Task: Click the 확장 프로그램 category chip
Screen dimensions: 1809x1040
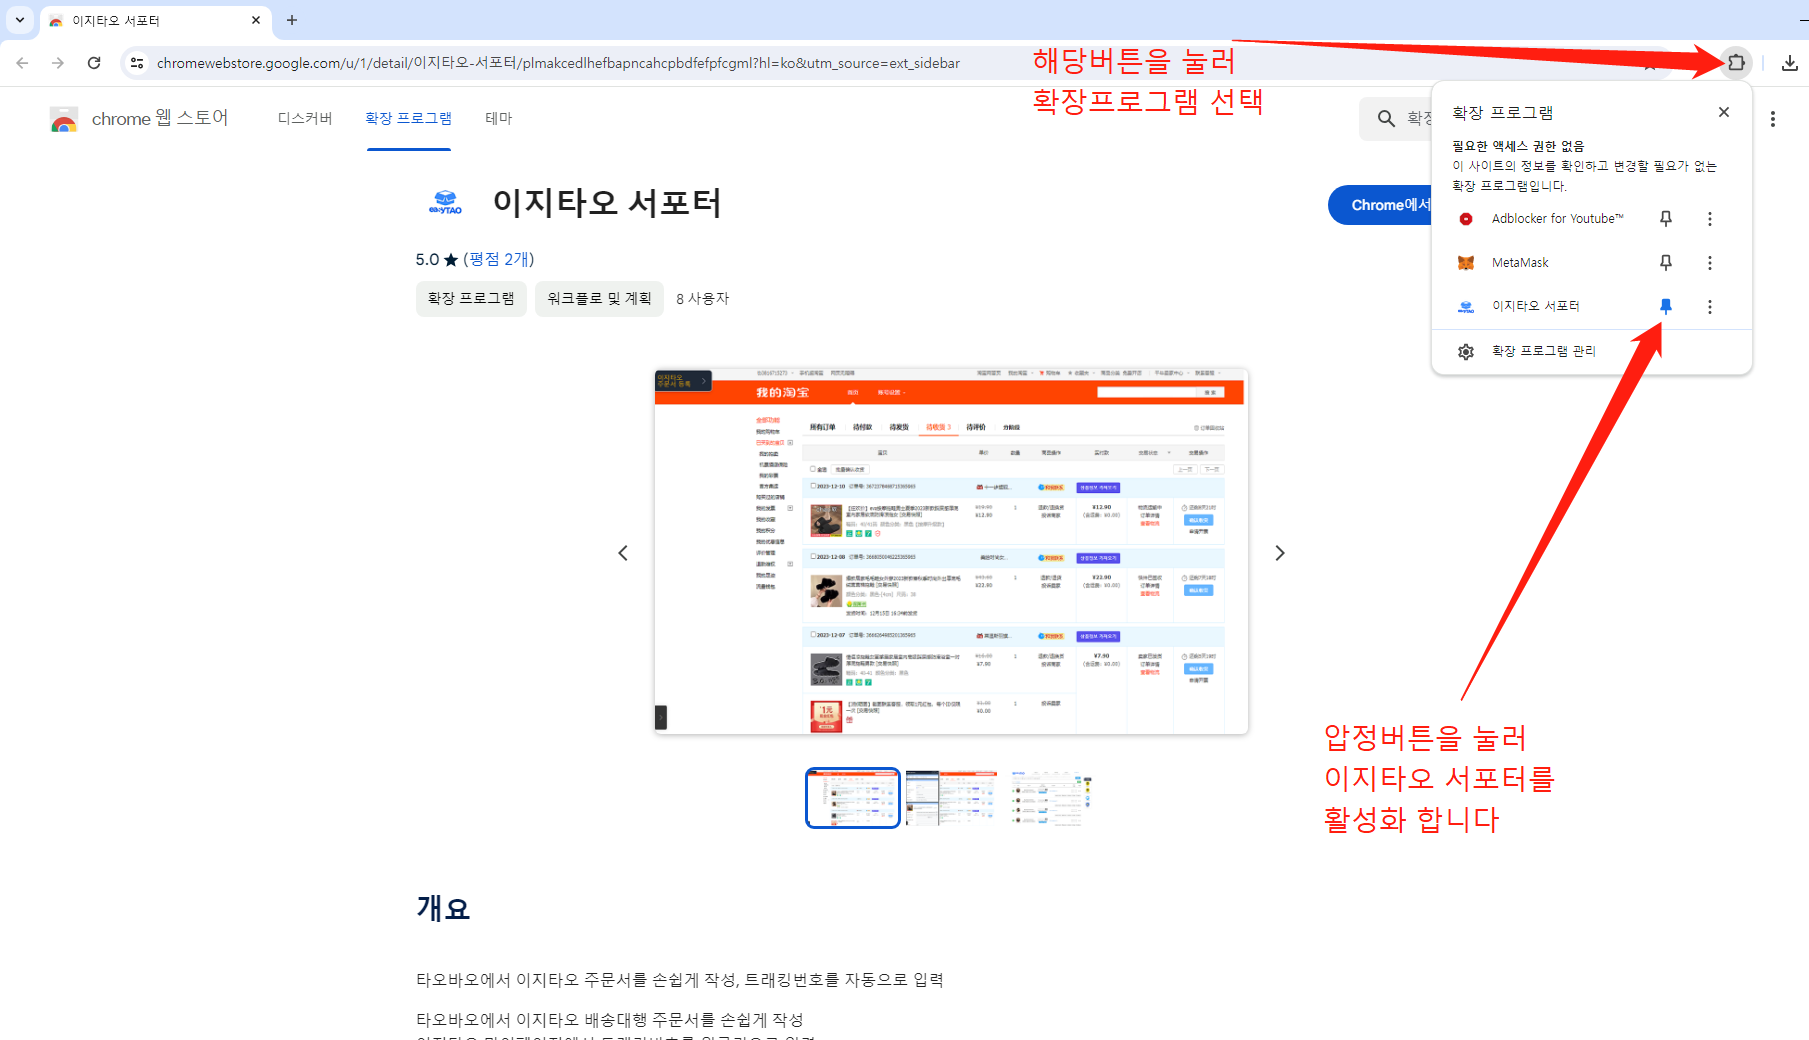Action: pyautogui.click(x=471, y=299)
